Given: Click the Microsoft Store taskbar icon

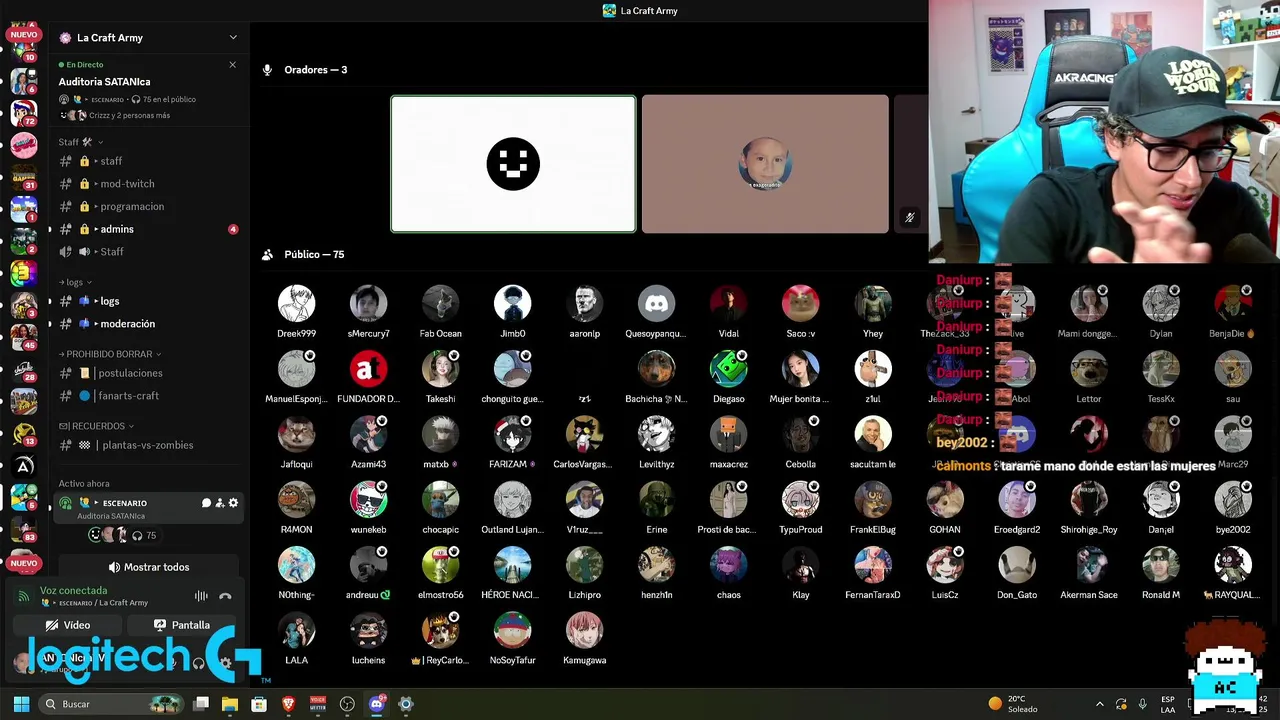Looking at the screenshot, I should [259, 704].
